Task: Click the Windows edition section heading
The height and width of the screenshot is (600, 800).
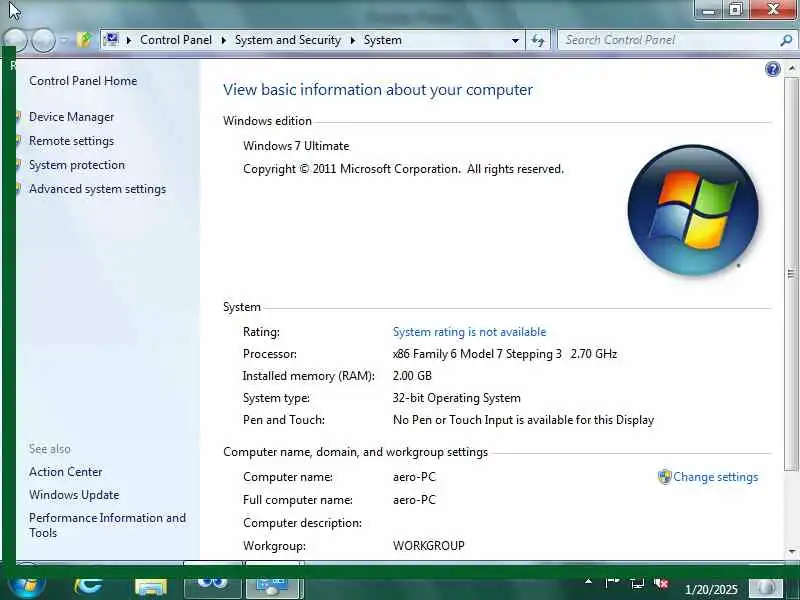Action: tap(267, 121)
